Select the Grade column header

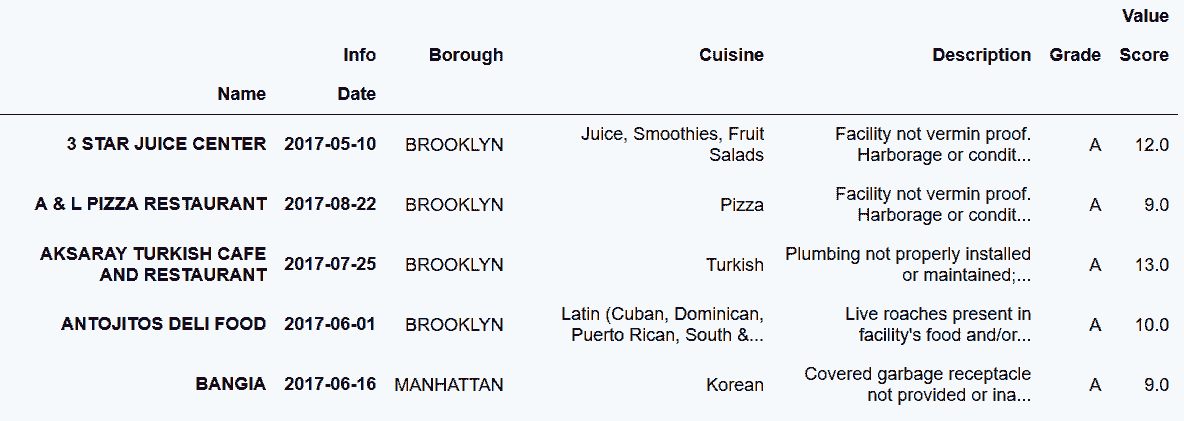click(1075, 55)
